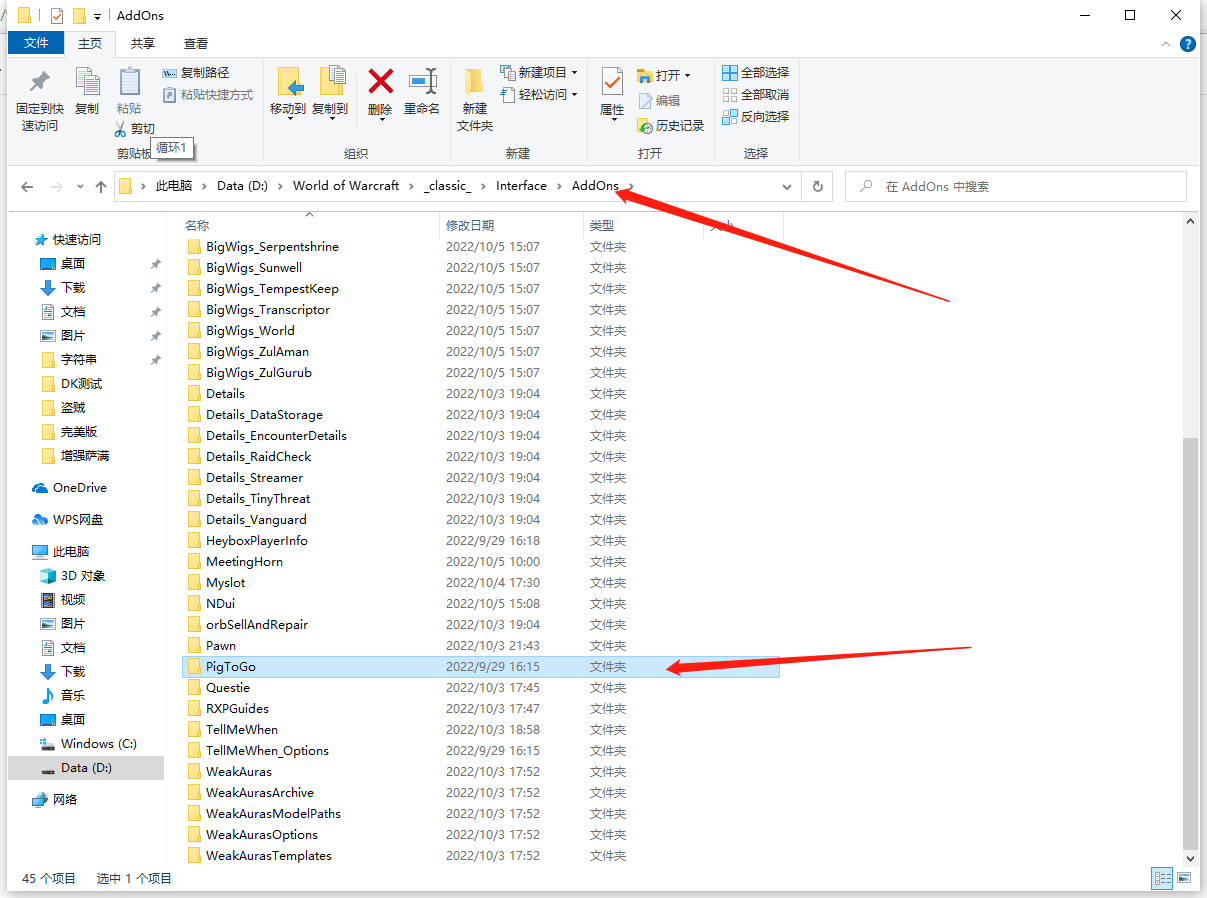Go up one folder level arrow
The image size is (1207, 898).
click(x=101, y=187)
